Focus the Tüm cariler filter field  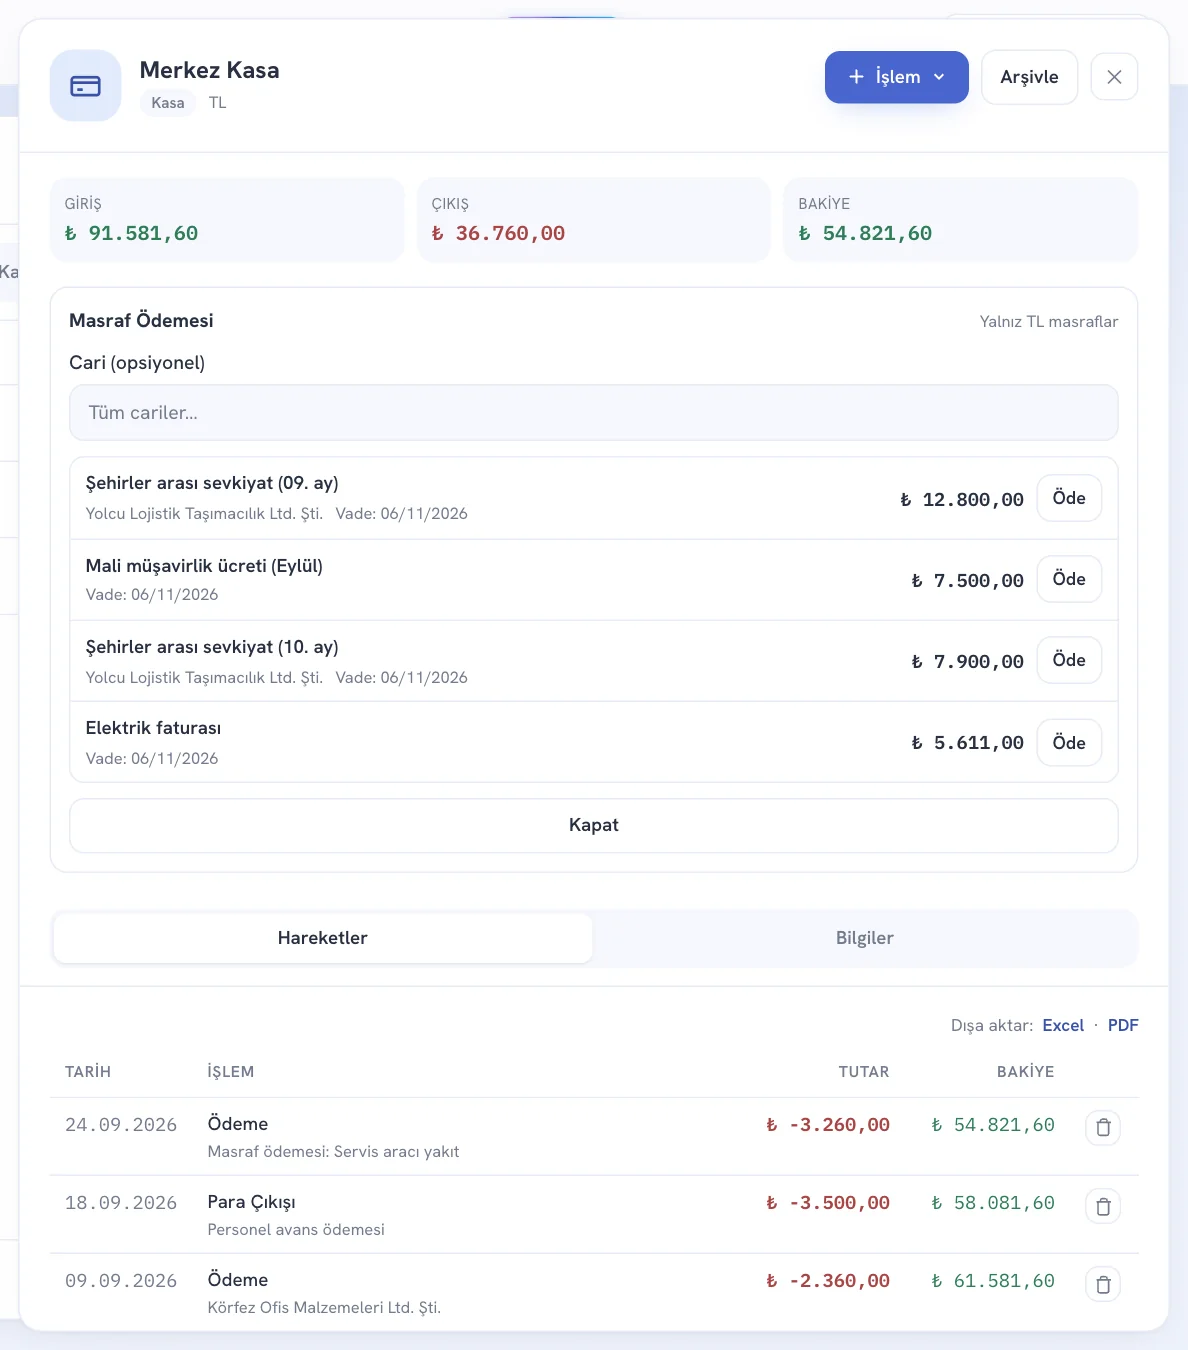click(x=594, y=413)
